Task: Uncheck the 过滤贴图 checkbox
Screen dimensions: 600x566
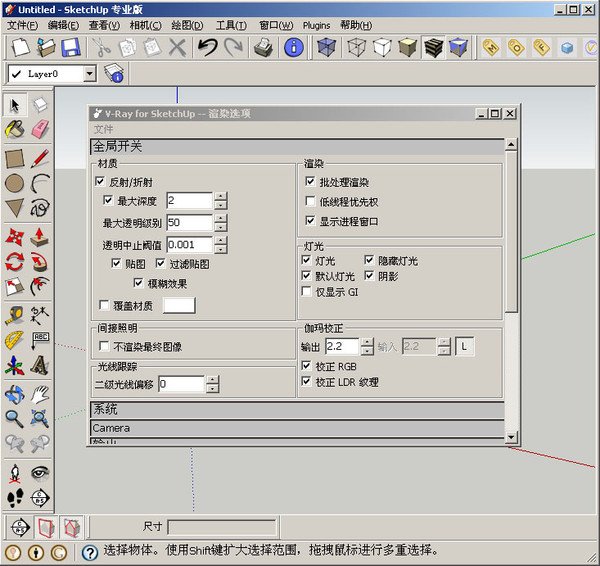Action: (160, 263)
